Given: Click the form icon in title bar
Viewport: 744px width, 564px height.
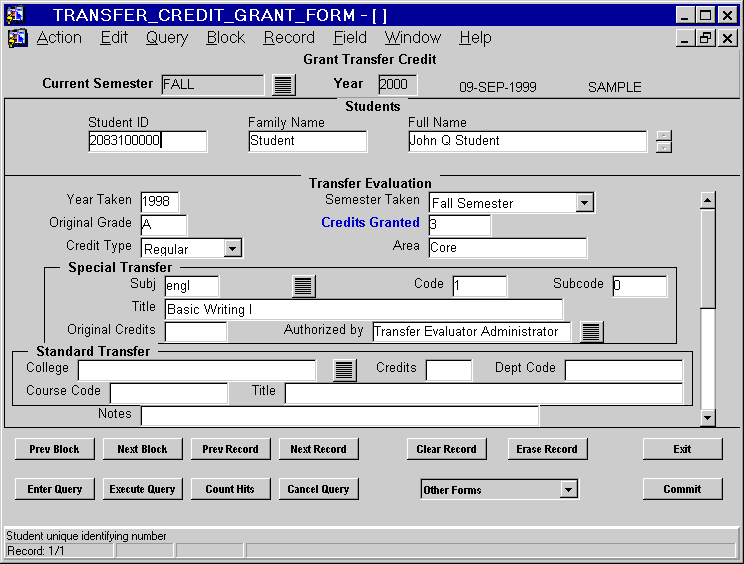Looking at the screenshot, I should pos(15,15).
